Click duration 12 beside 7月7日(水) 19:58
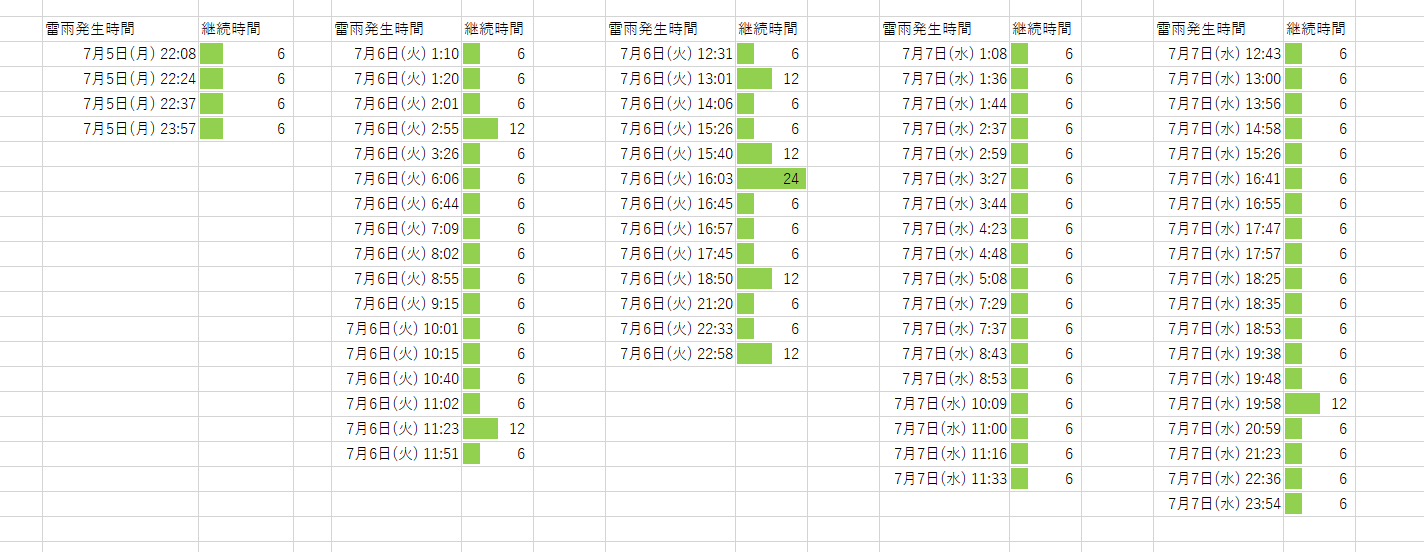This screenshot has height=552, width=1424. (1319, 404)
